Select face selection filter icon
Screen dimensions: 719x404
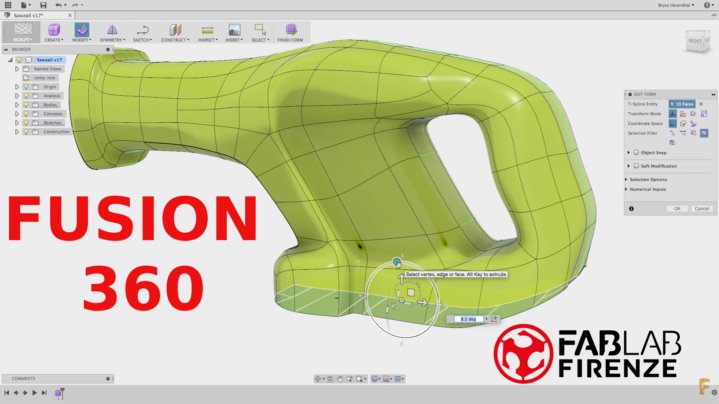tap(693, 133)
